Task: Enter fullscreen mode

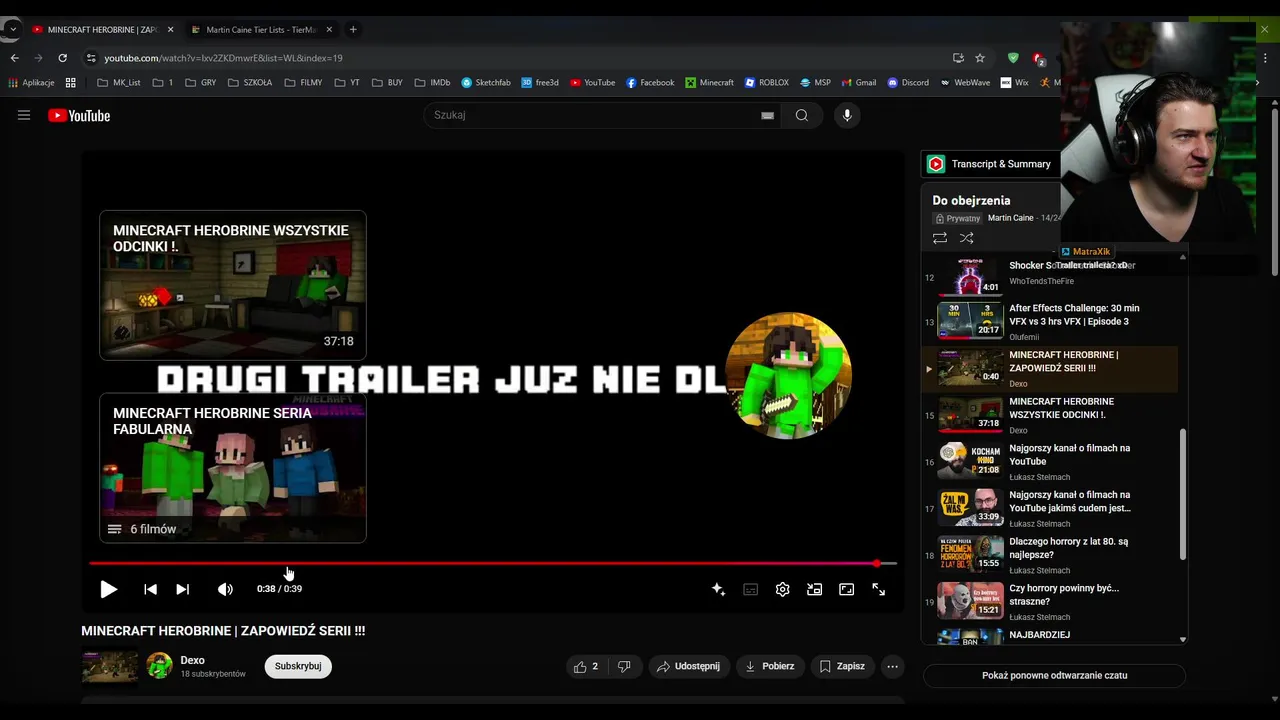Action: [878, 589]
